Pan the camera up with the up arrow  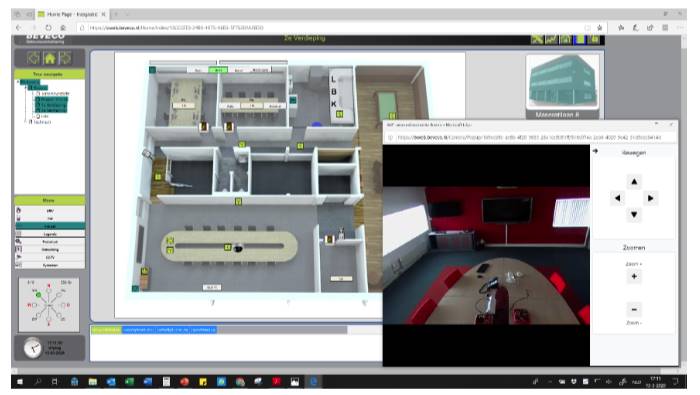(x=634, y=182)
